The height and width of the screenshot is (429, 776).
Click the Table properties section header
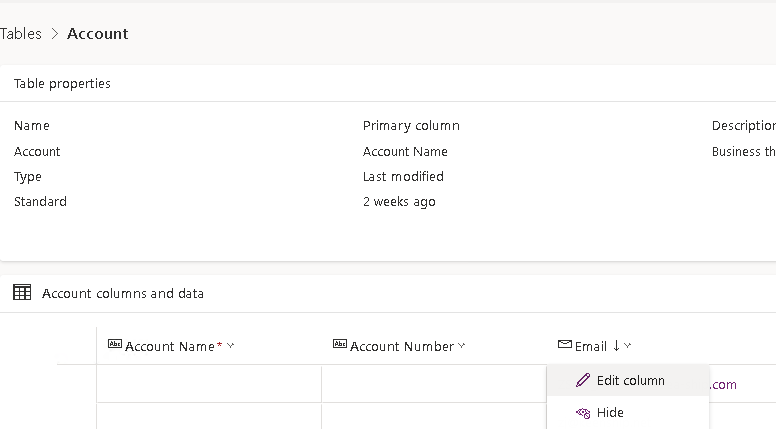62,84
